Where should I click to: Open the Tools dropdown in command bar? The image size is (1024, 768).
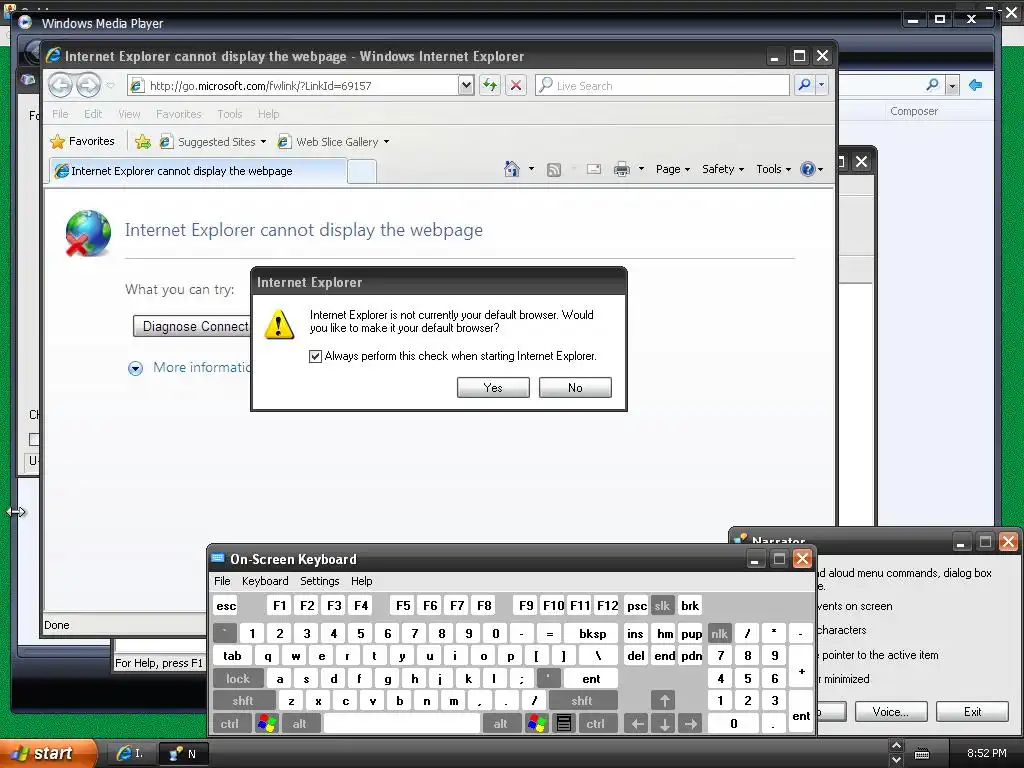pyautogui.click(x=773, y=169)
